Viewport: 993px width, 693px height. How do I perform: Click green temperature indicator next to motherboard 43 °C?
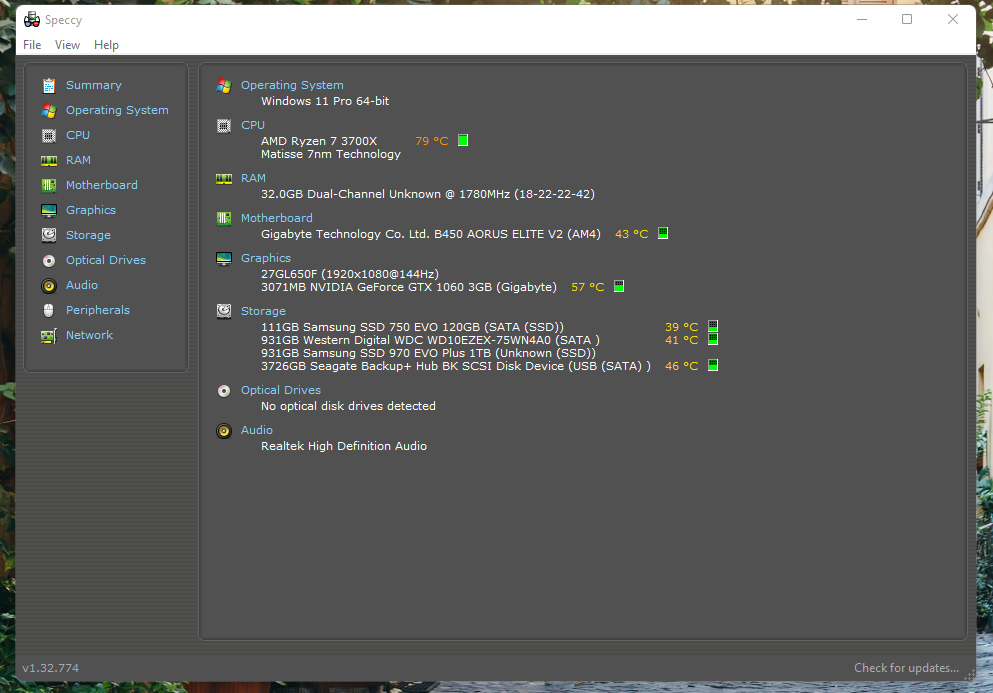point(663,233)
